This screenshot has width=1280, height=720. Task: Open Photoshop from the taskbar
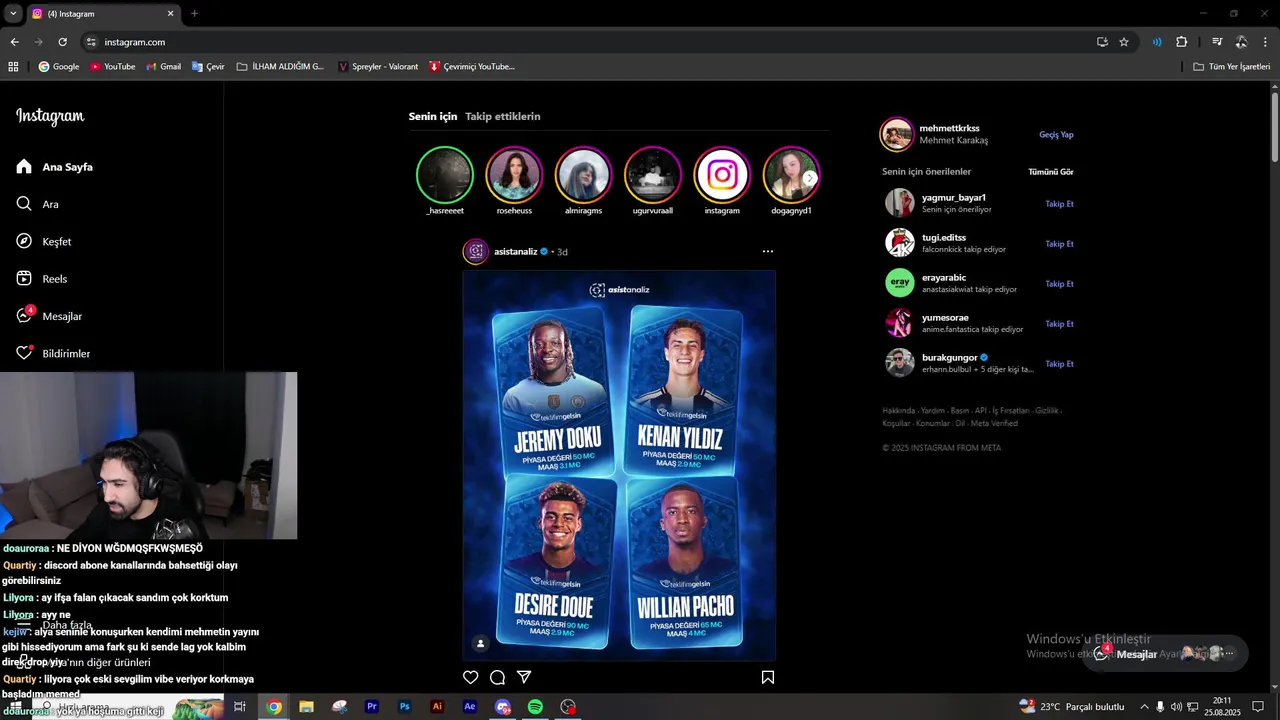pos(404,706)
